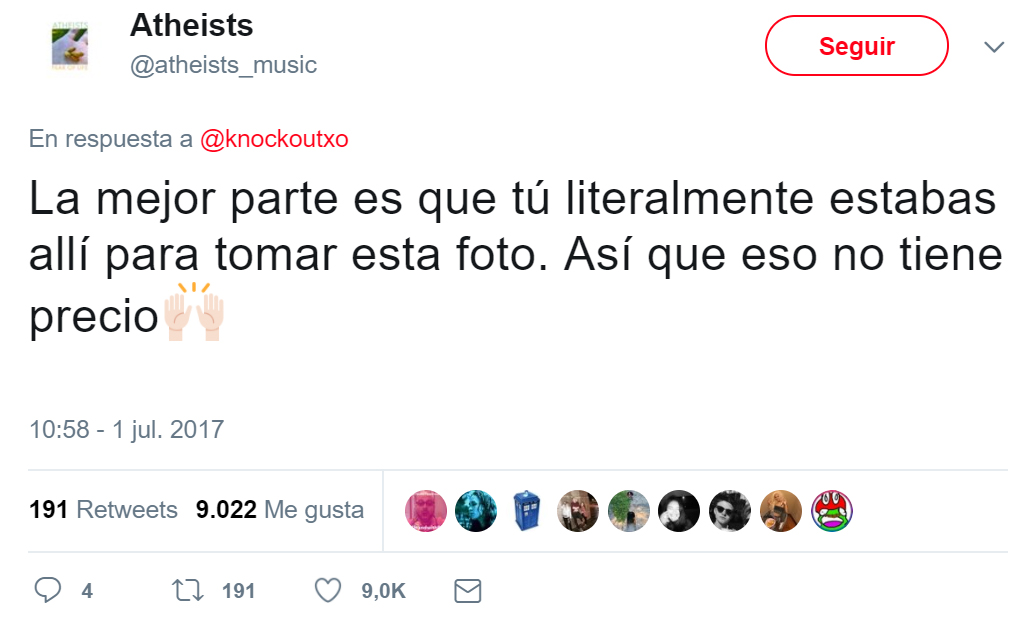The image size is (1032, 633).
Task: Expand tweet options chevron next to Seguir
Action: [994, 47]
